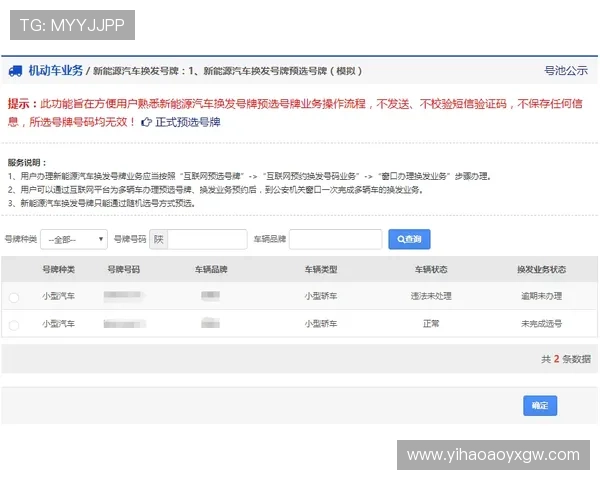
Task: Open the 号池公示 link
Action: 566,70
